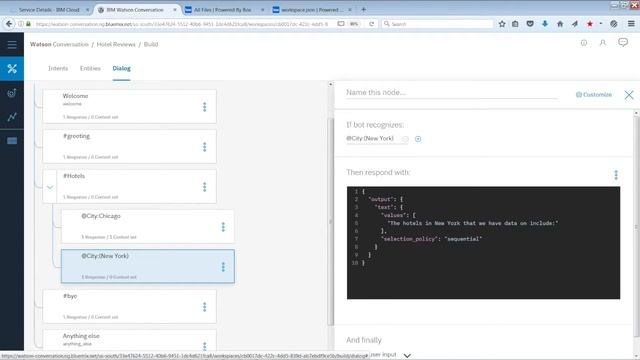
Task: Open @City:Chicago node options menu
Action: click(223, 227)
